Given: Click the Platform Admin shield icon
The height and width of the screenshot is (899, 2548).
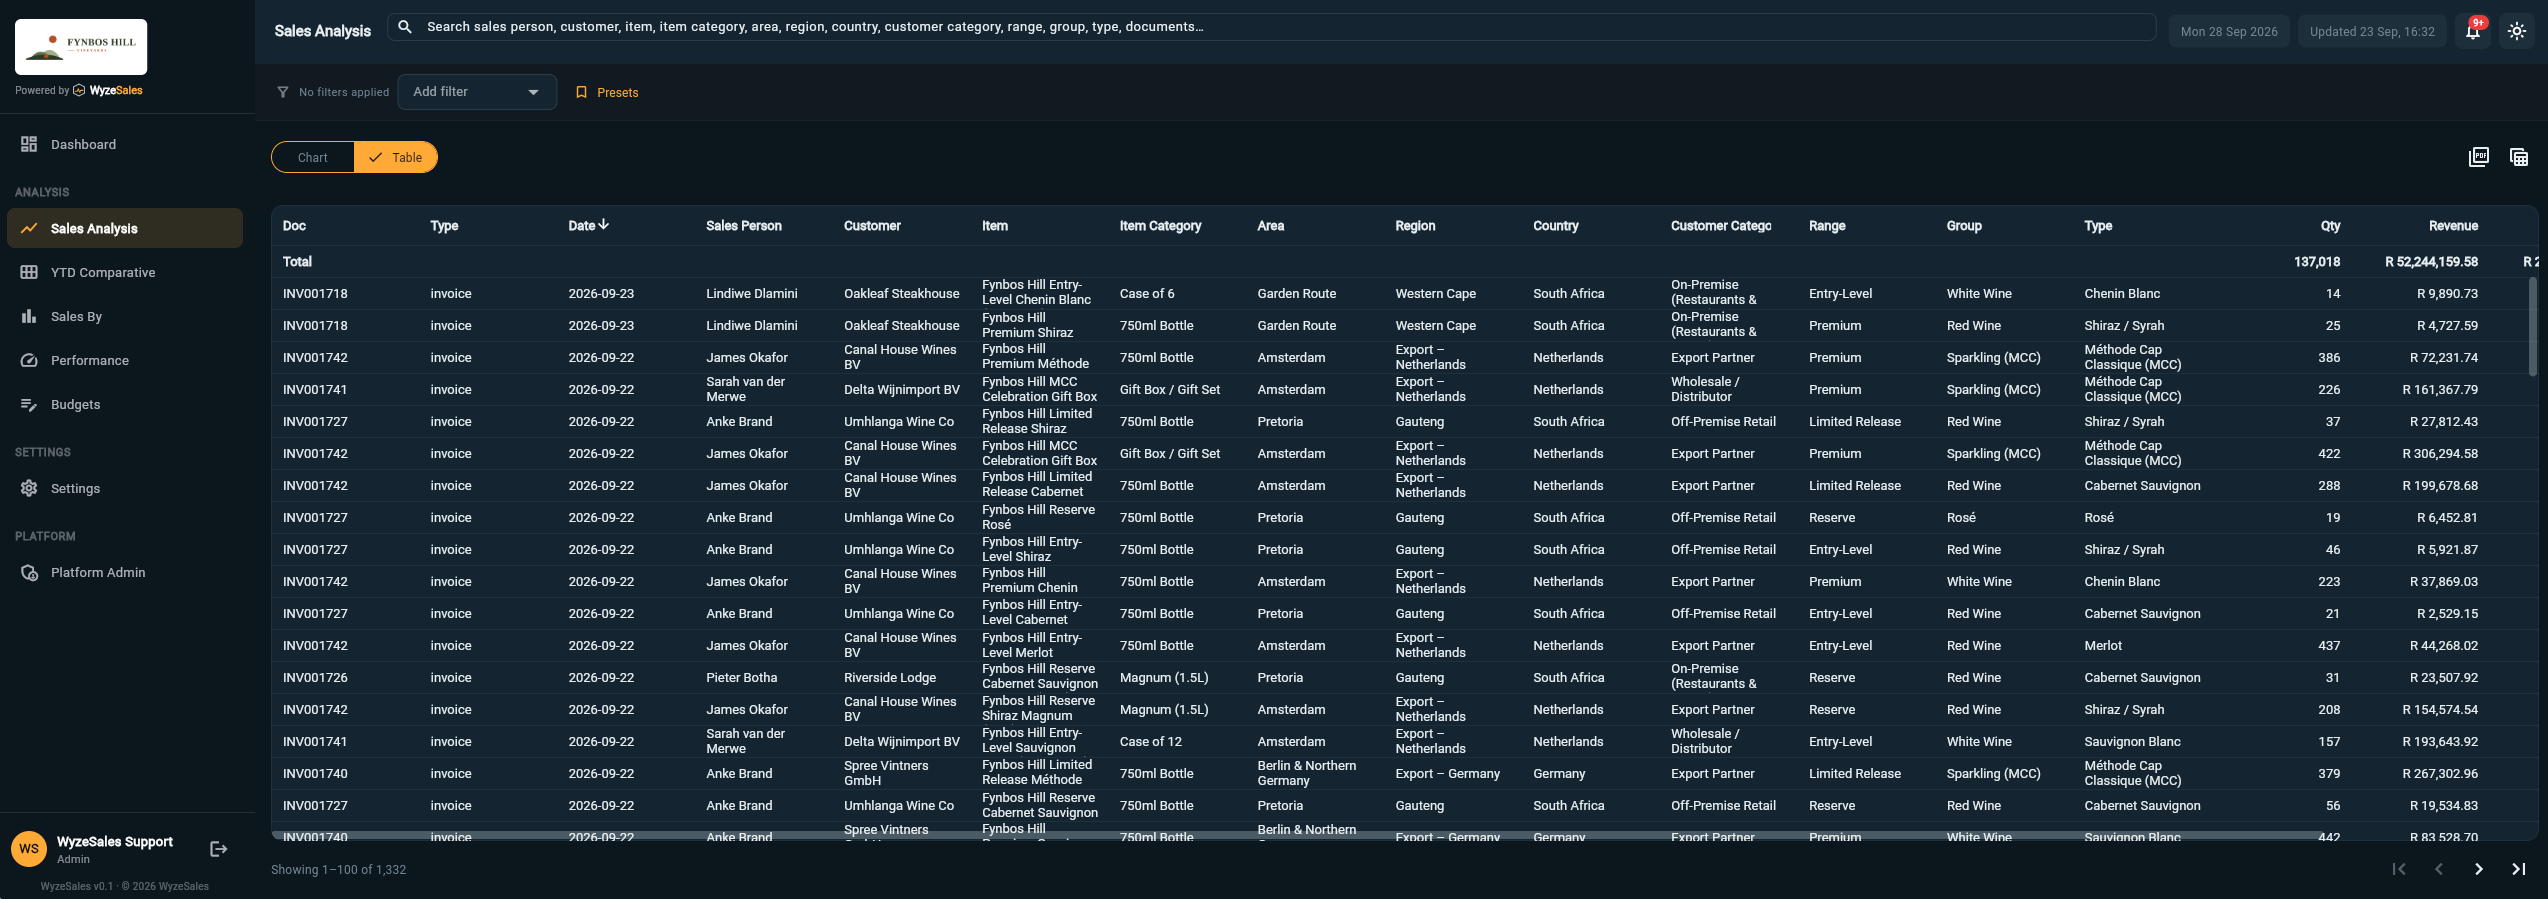Looking at the screenshot, I should pyautogui.click(x=29, y=572).
